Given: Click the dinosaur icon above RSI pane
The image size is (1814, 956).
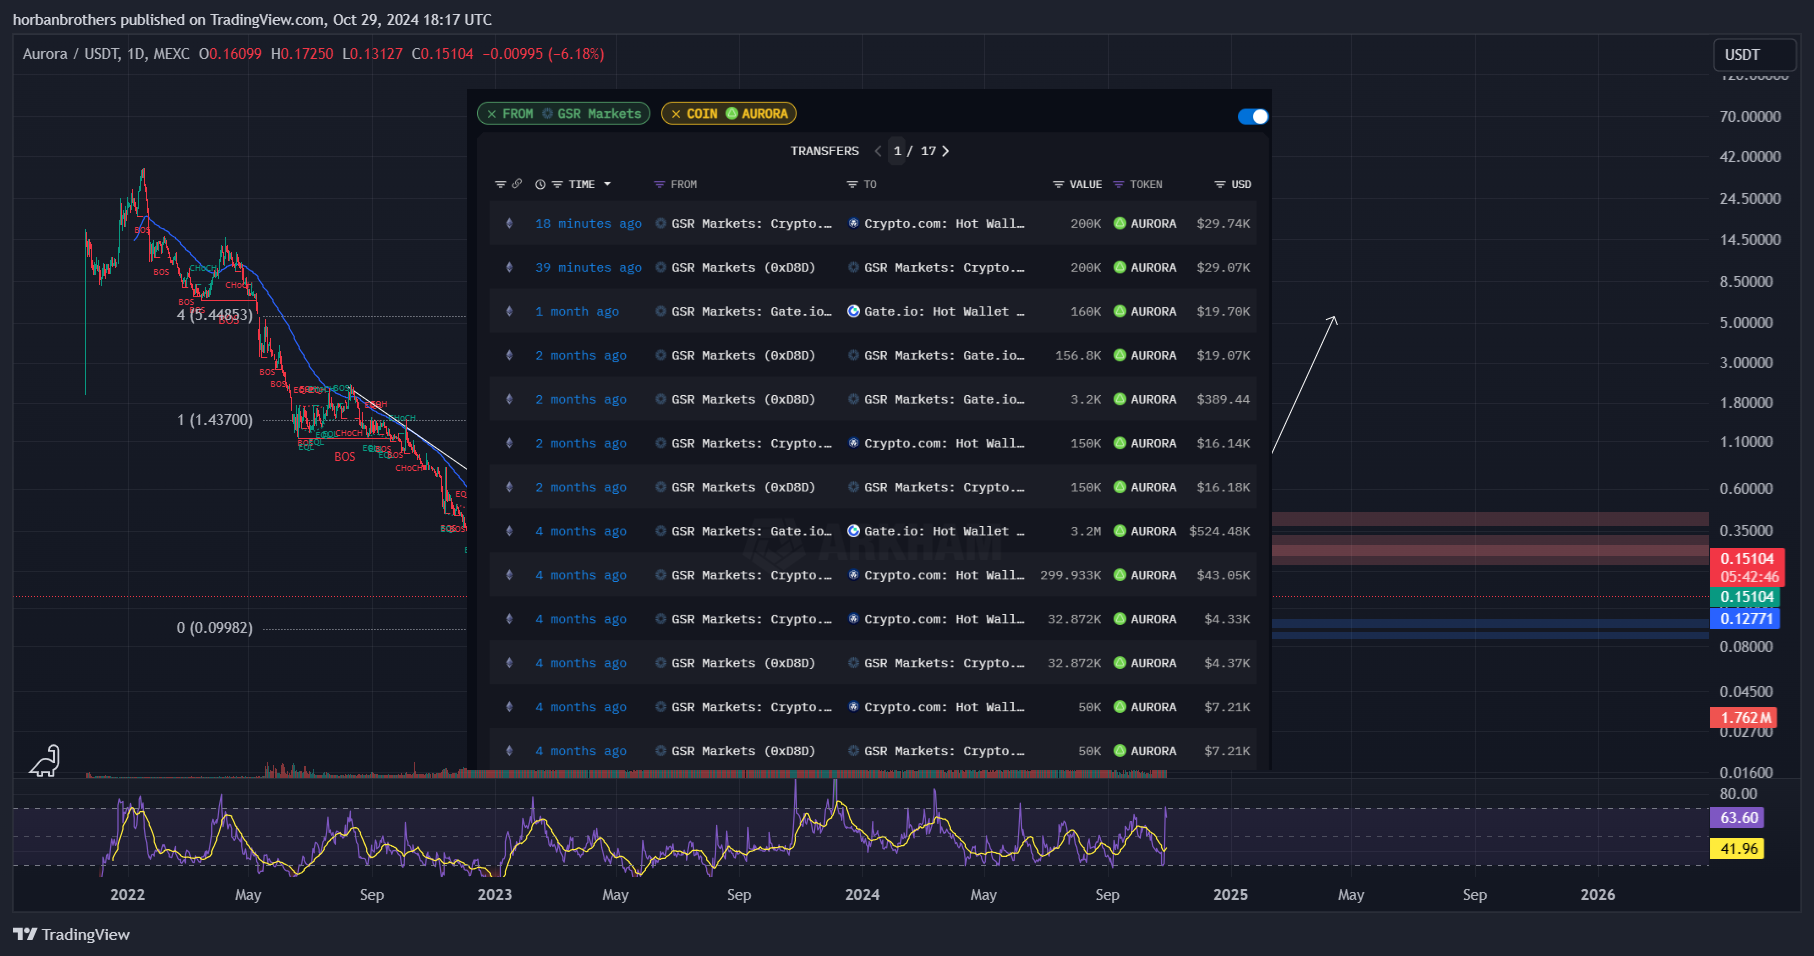Looking at the screenshot, I should tap(45, 762).
